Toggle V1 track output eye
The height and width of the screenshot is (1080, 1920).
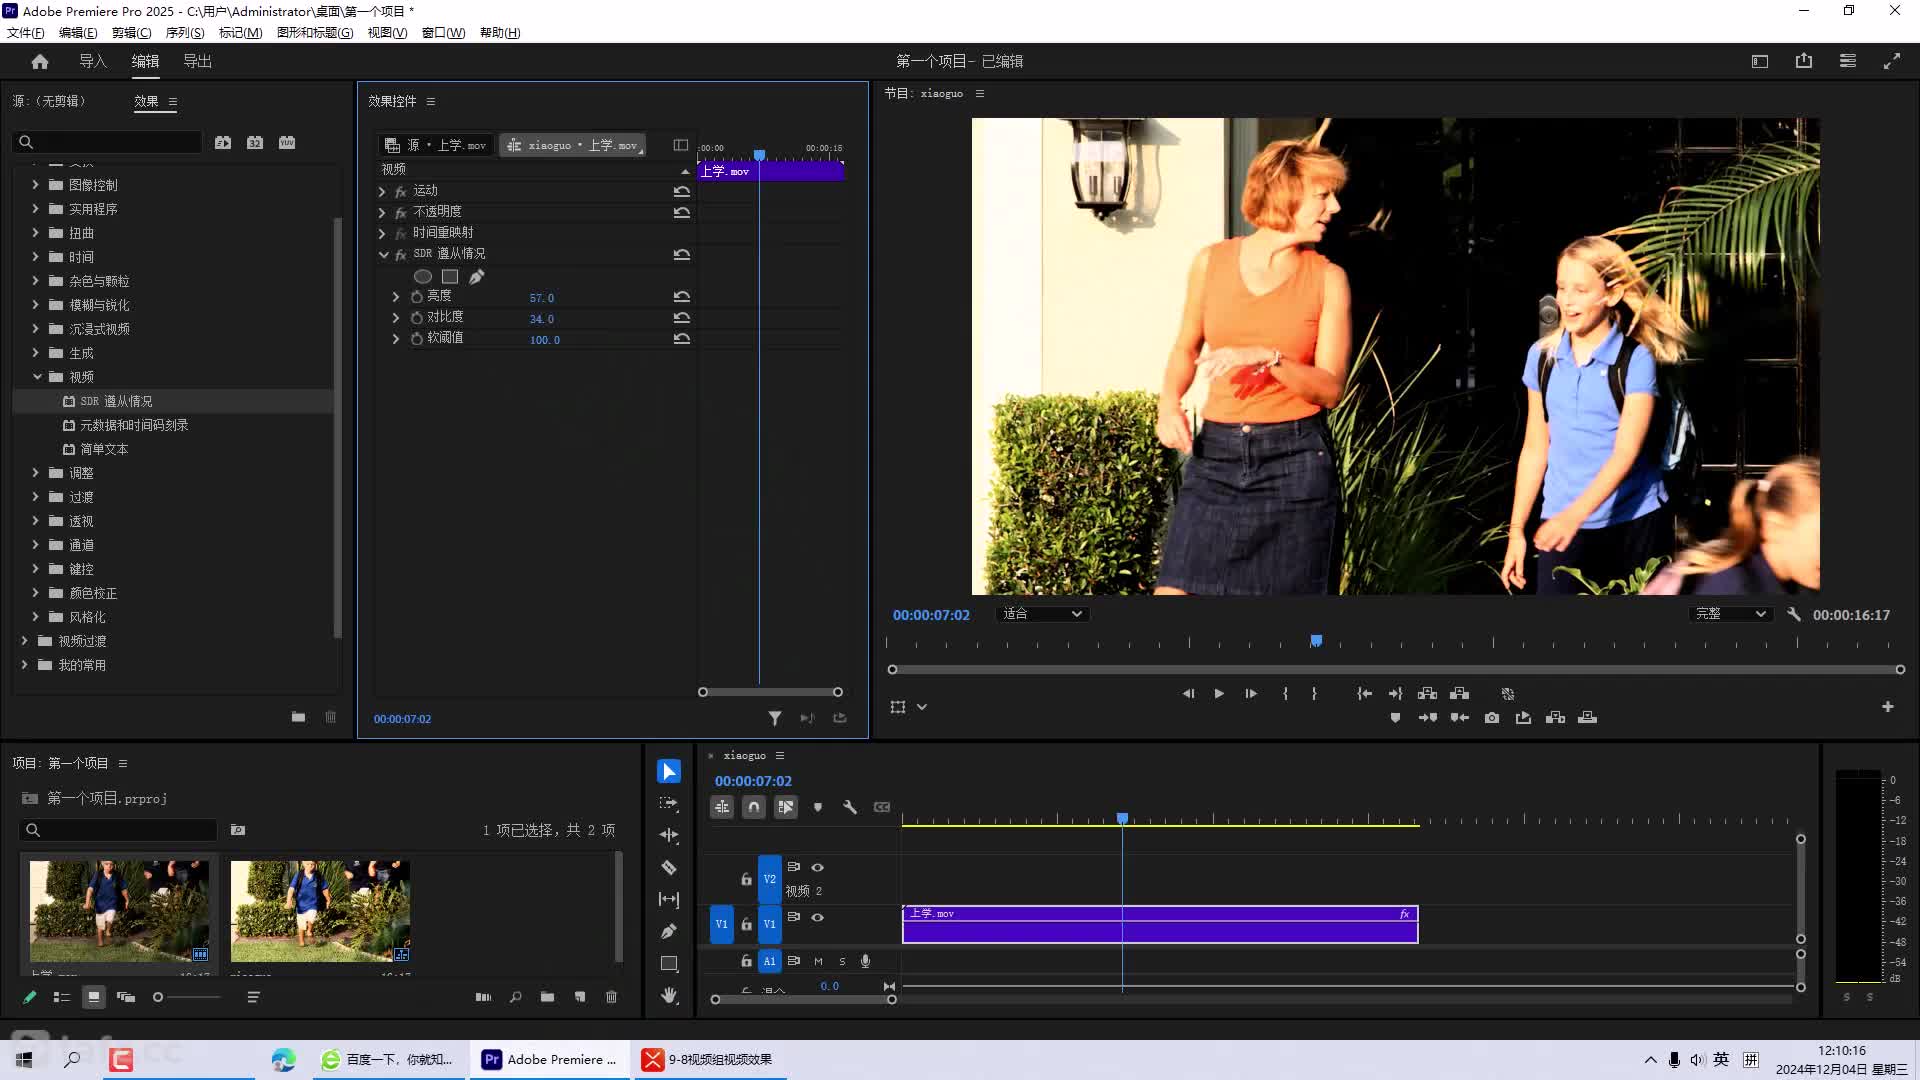(x=818, y=918)
